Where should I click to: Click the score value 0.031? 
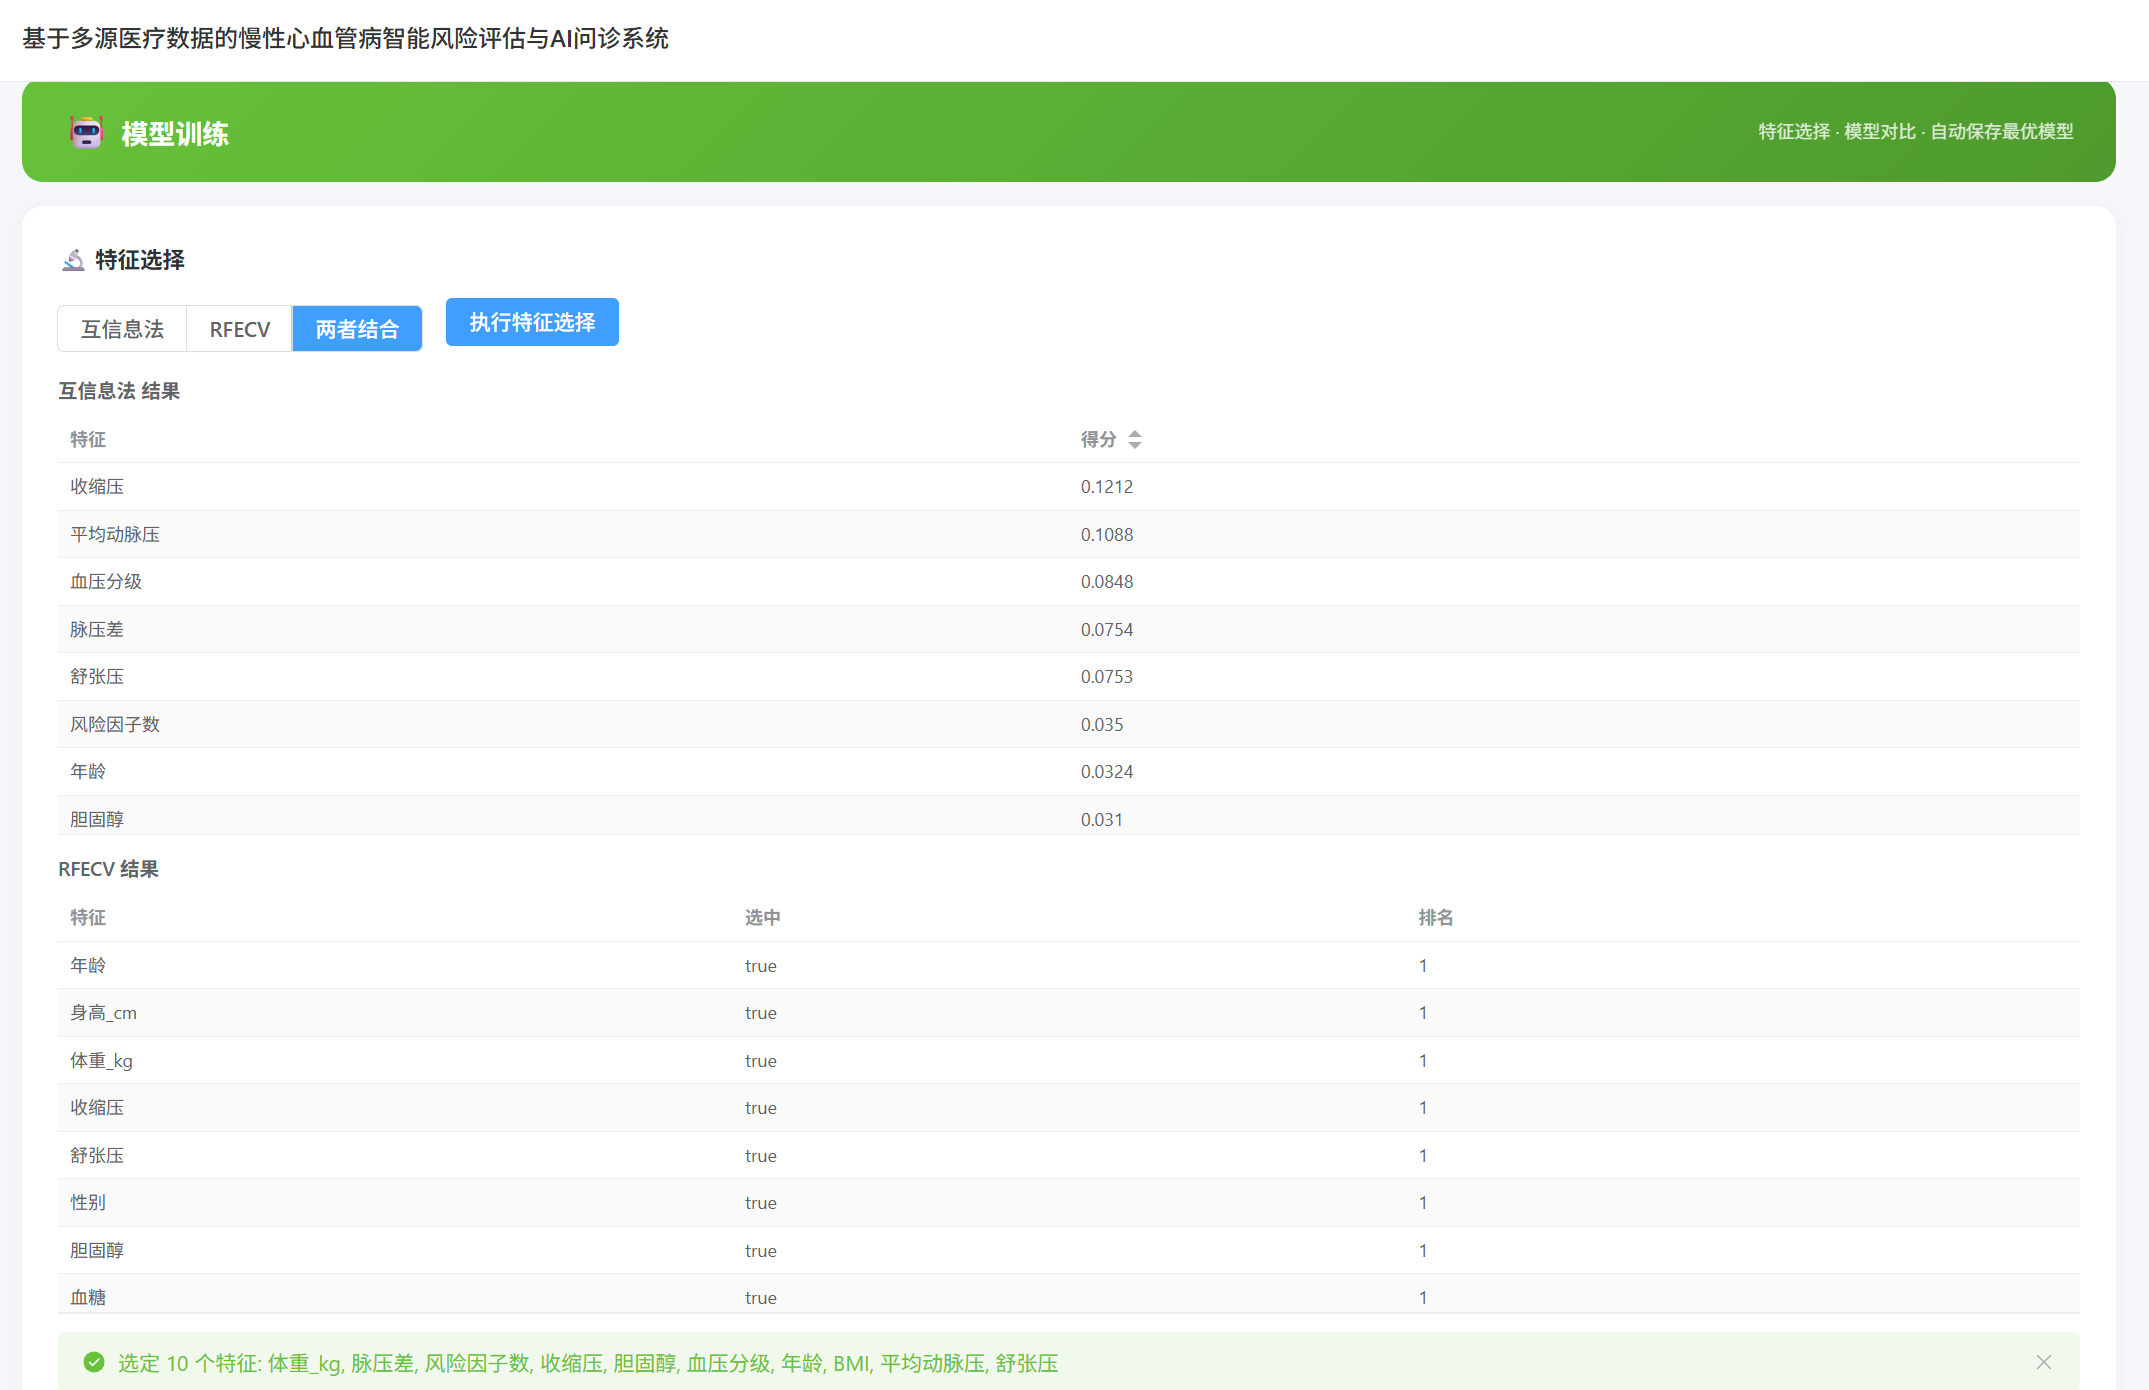coord(1101,819)
